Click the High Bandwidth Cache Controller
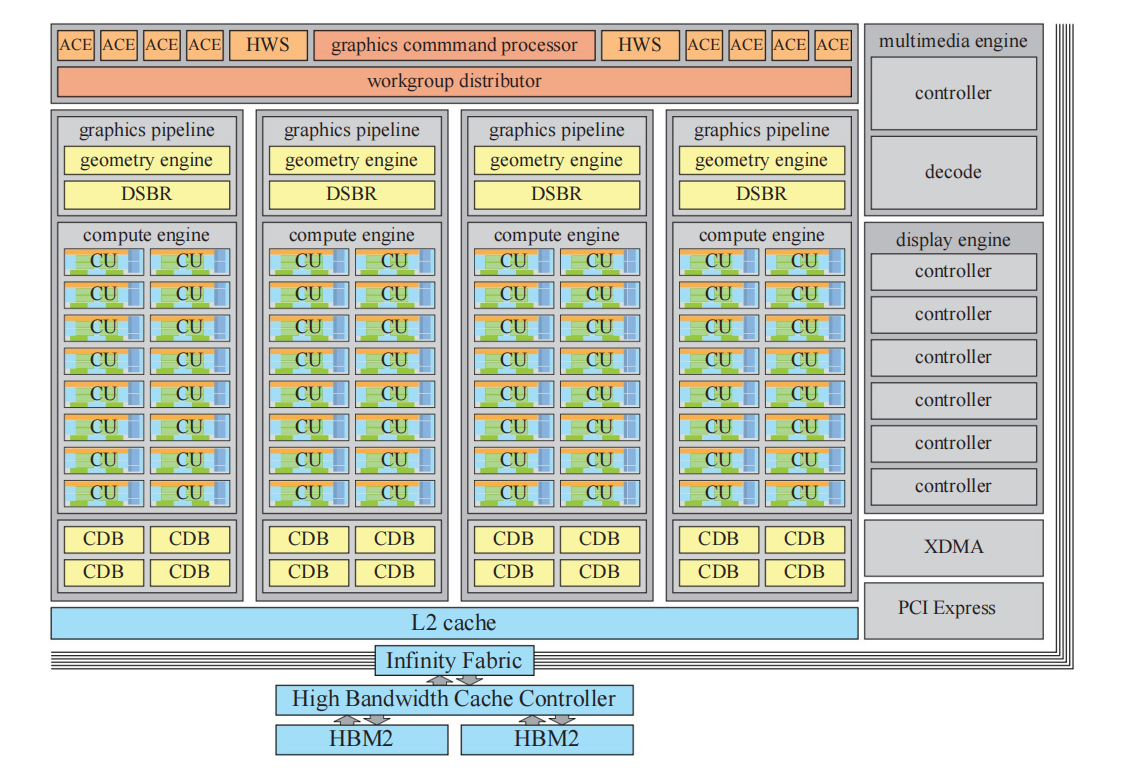Viewport: 1123px width, 780px height. click(454, 699)
